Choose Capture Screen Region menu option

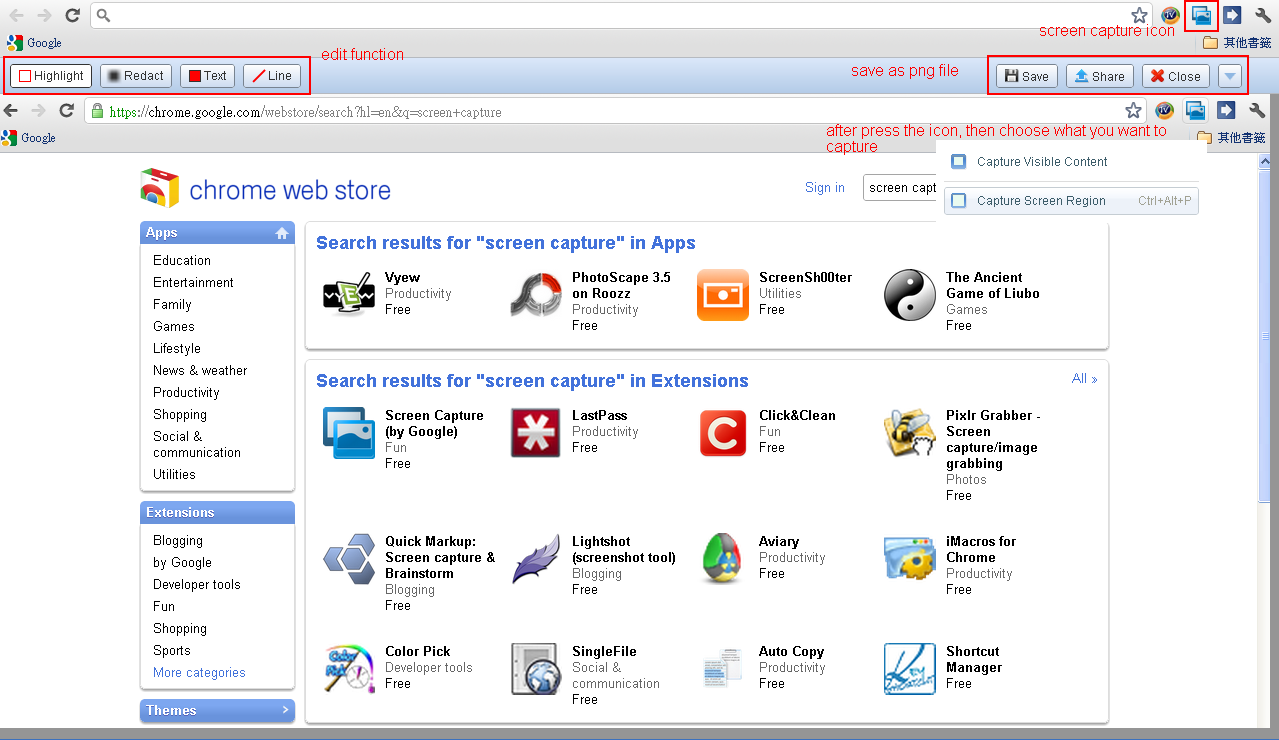(x=1041, y=201)
